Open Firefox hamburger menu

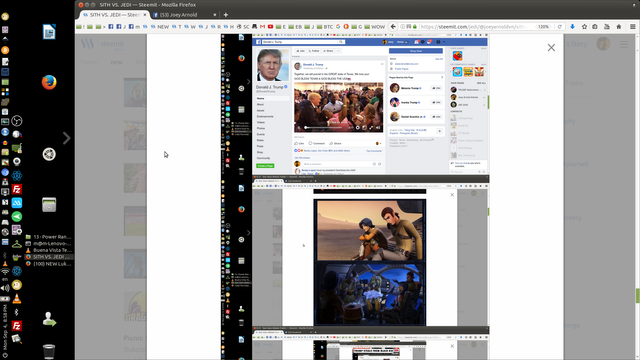click(x=633, y=27)
